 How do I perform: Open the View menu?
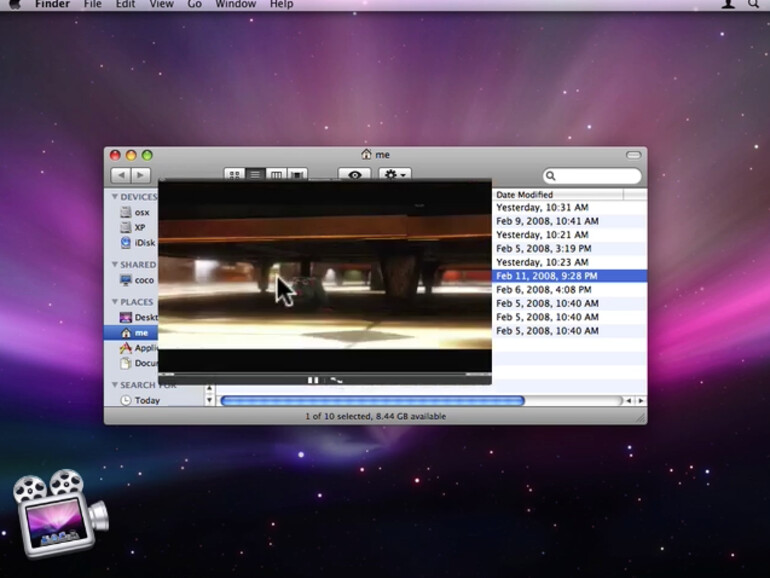coord(161,5)
